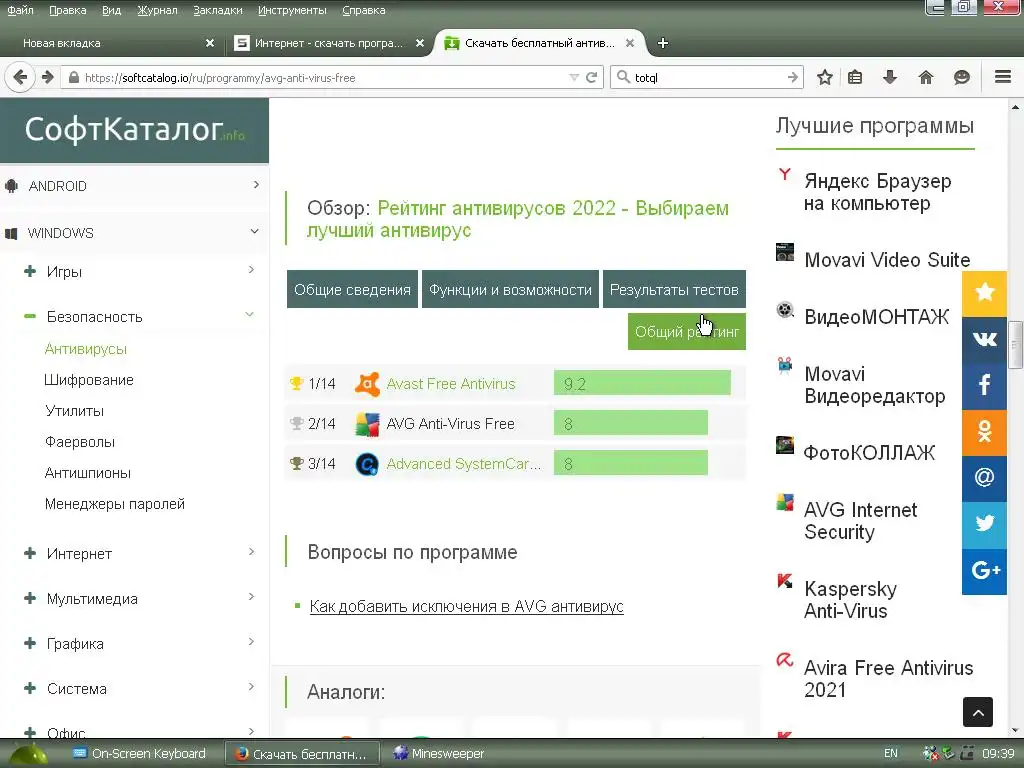The width and height of the screenshot is (1024, 768).
Task: Share page on Facebook
Action: pos(984,385)
